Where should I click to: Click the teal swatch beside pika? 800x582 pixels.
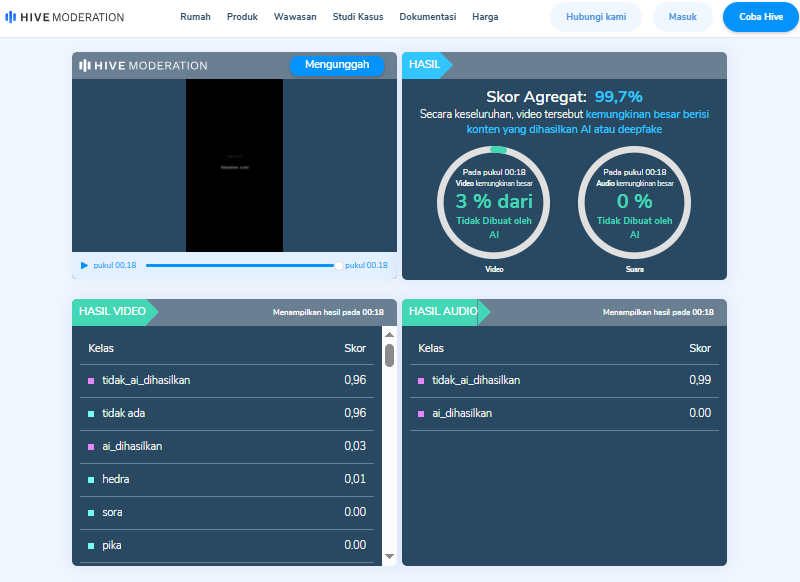point(91,546)
